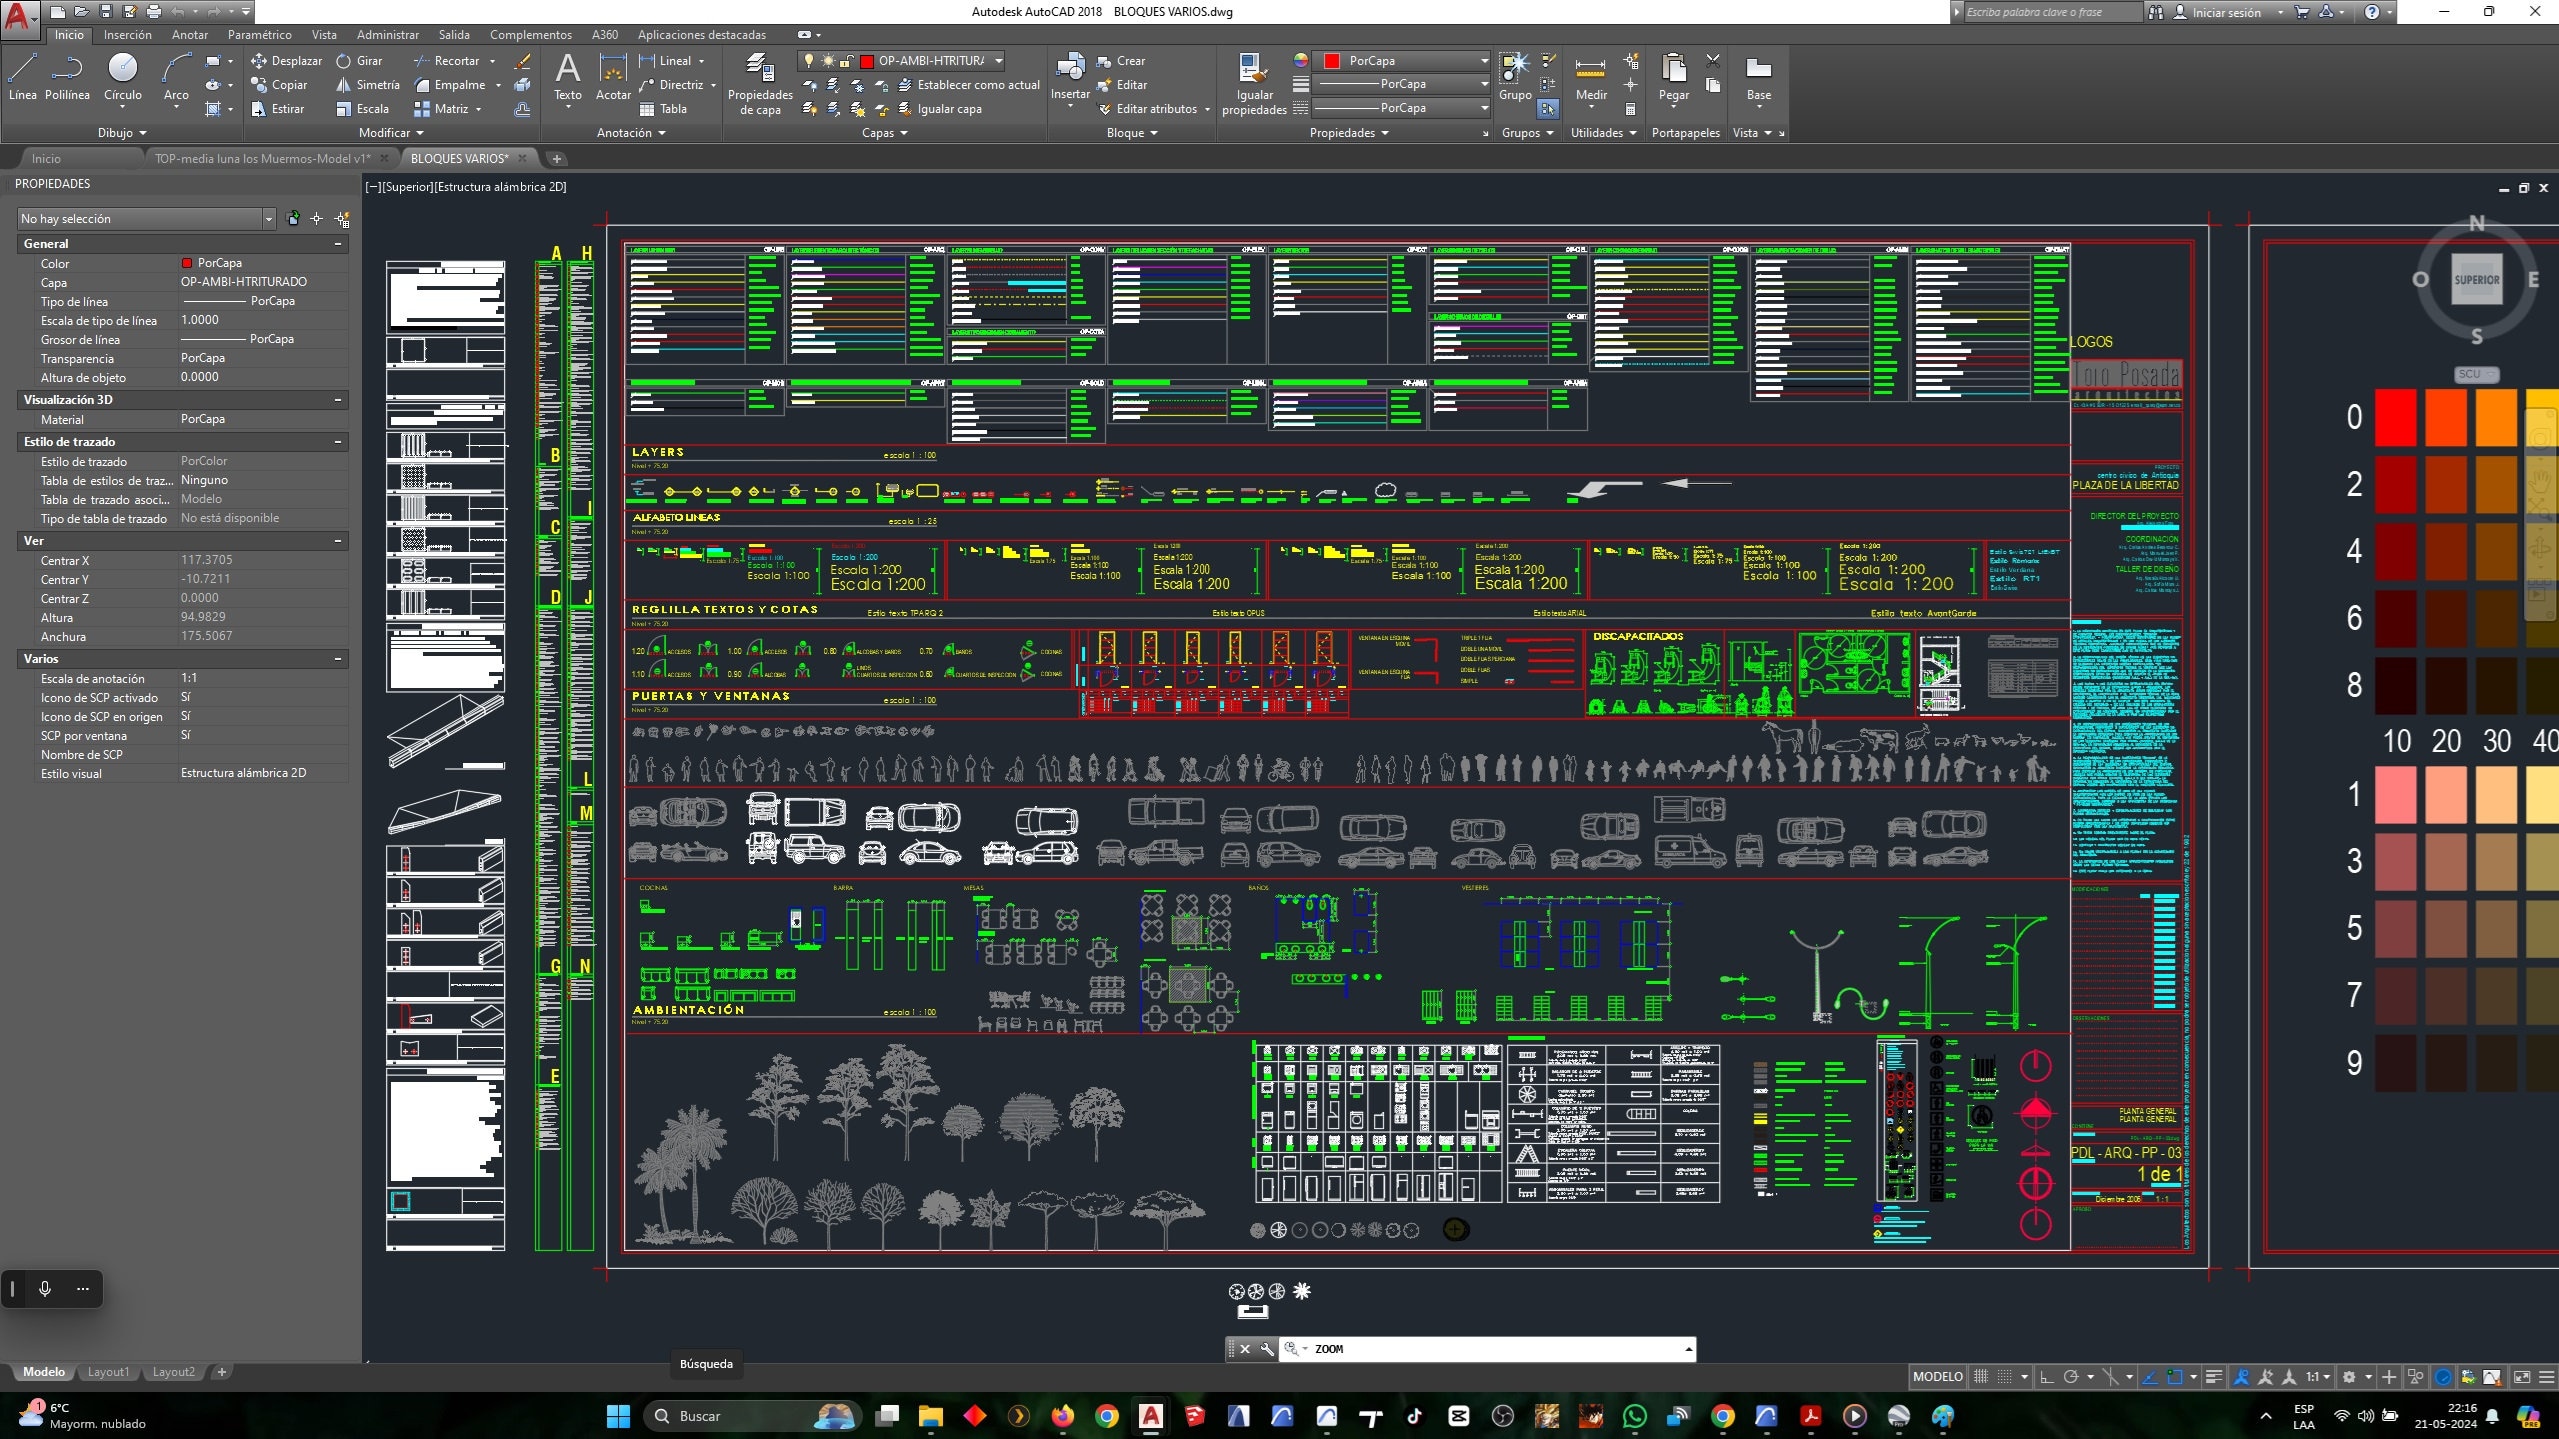Click the PorCapa color swatch in the Properties palette
This screenshot has height=1439, width=2559.
coord(187,262)
